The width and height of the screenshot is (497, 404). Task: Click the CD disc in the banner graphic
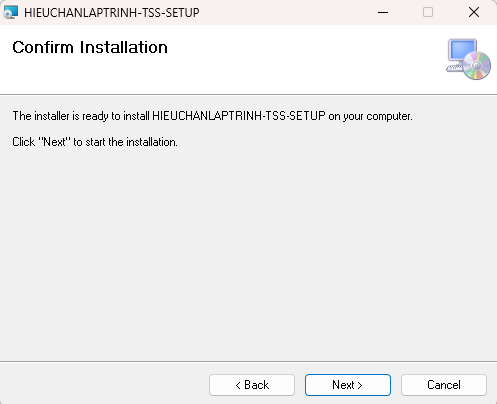point(477,66)
